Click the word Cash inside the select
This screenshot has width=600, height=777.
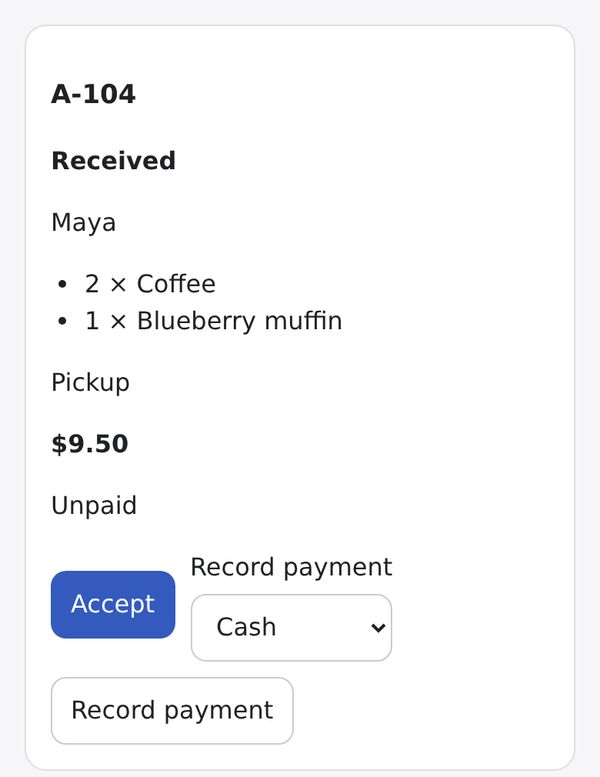(246, 627)
